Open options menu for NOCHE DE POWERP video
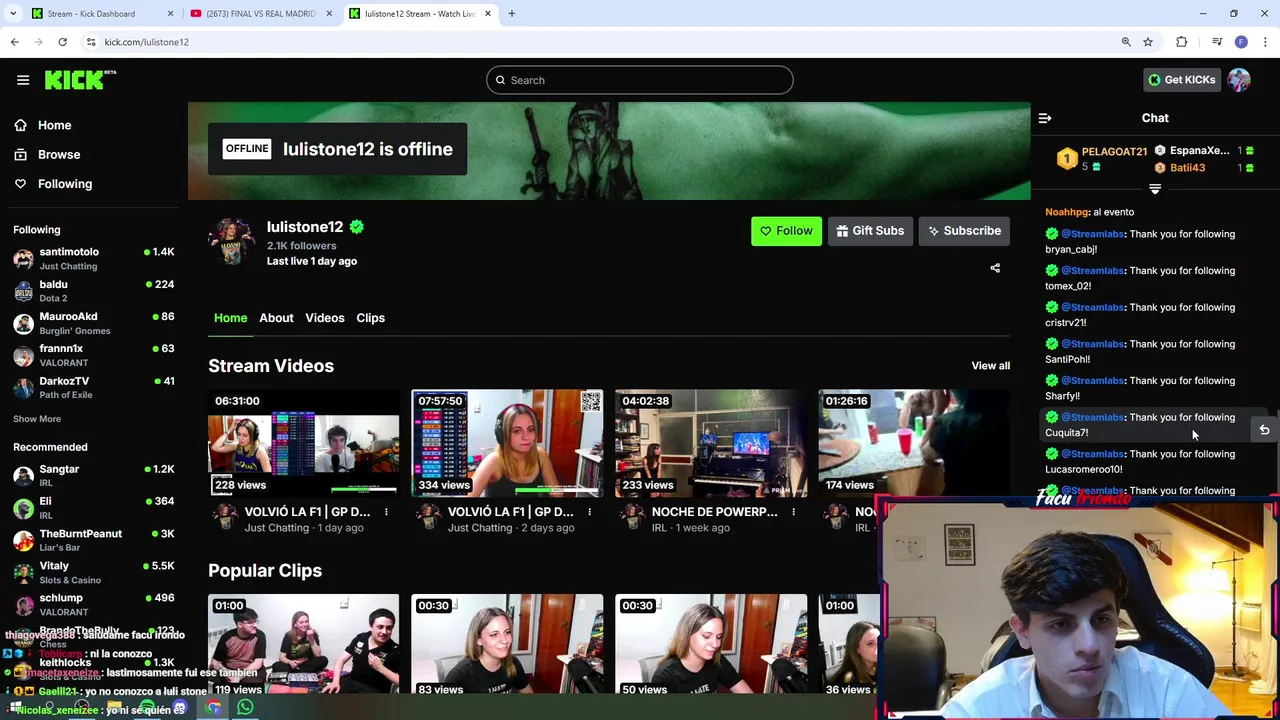The height and width of the screenshot is (720, 1280). click(793, 512)
